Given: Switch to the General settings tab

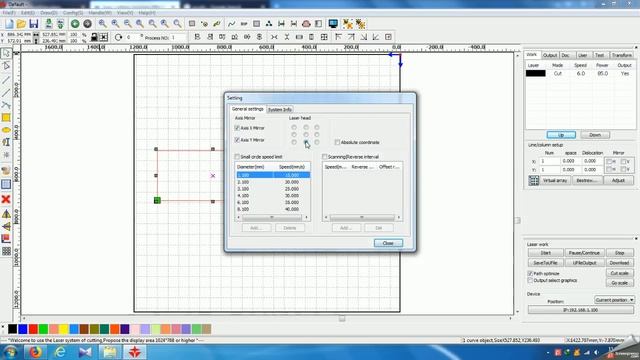Looking at the screenshot, I should click(x=247, y=109).
